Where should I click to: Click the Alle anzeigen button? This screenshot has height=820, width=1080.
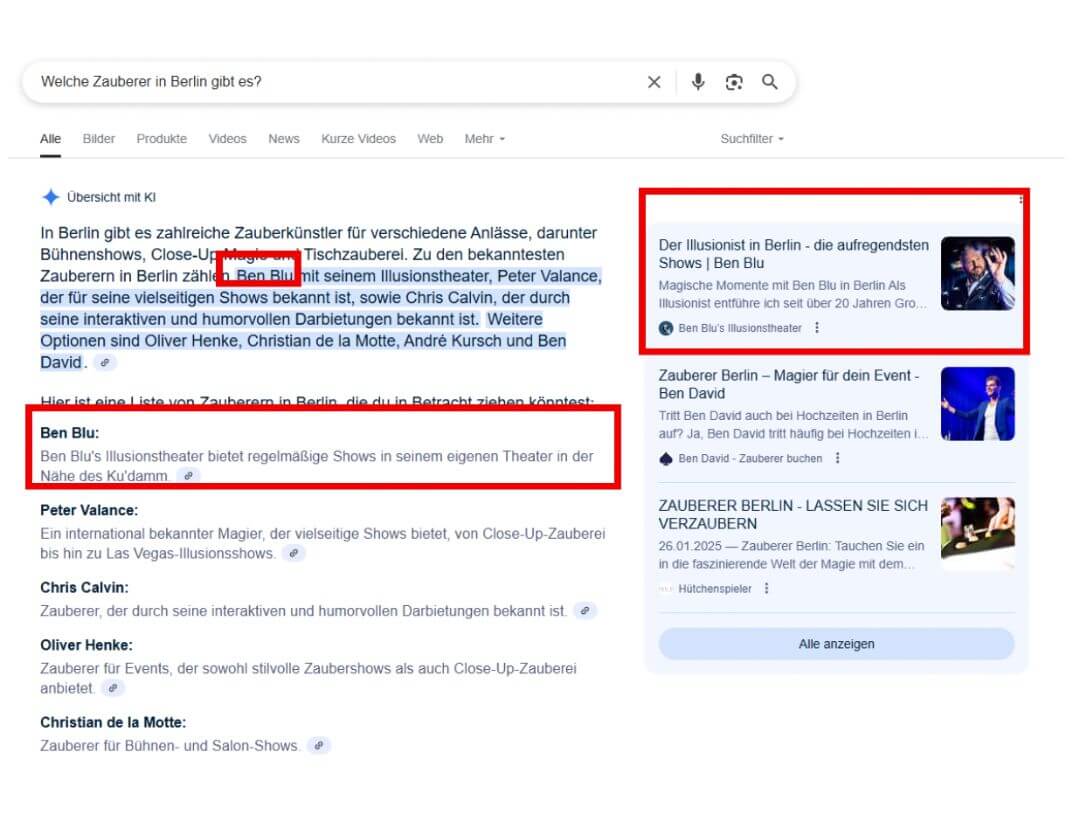coord(836,644)
